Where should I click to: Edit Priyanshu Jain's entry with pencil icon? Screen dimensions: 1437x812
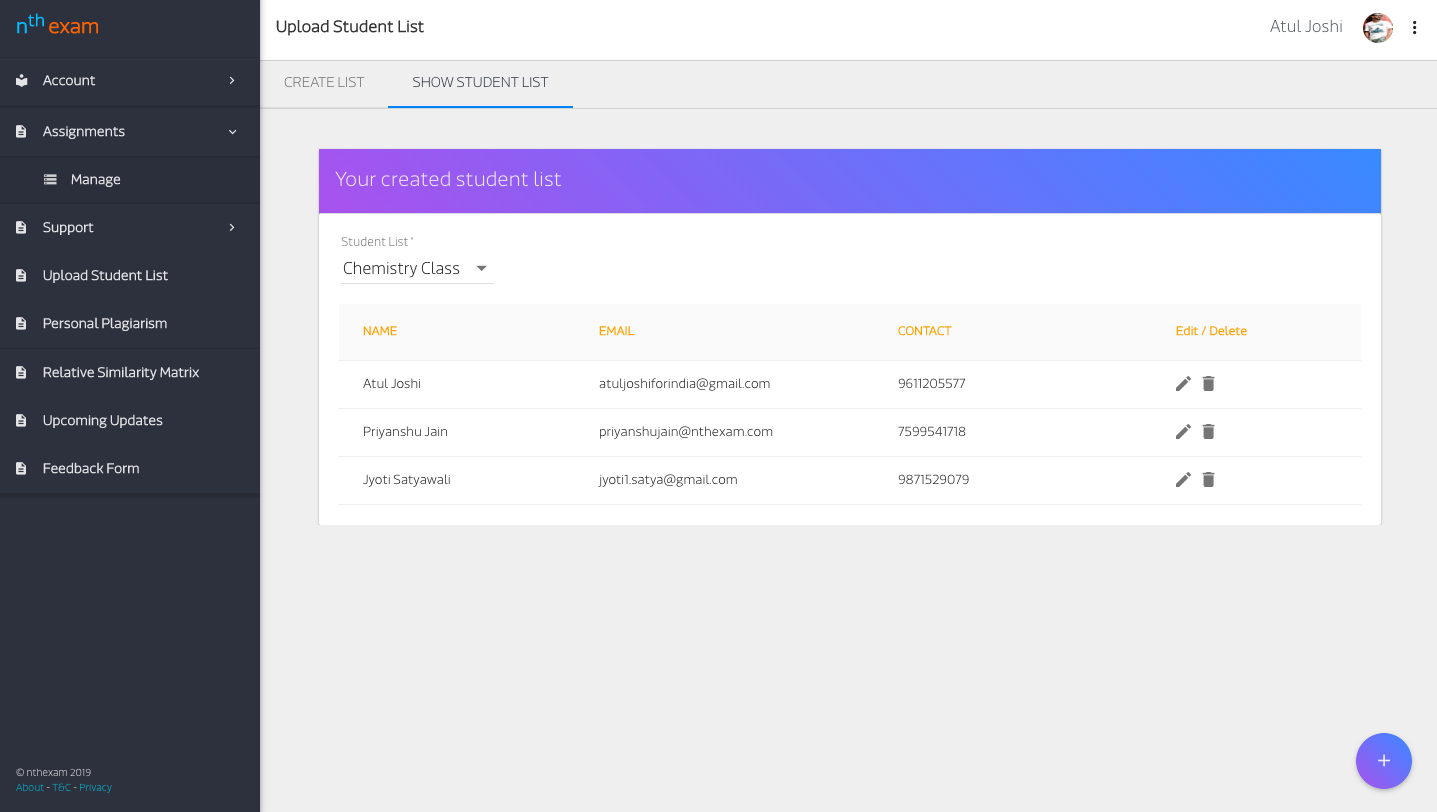1183,432
